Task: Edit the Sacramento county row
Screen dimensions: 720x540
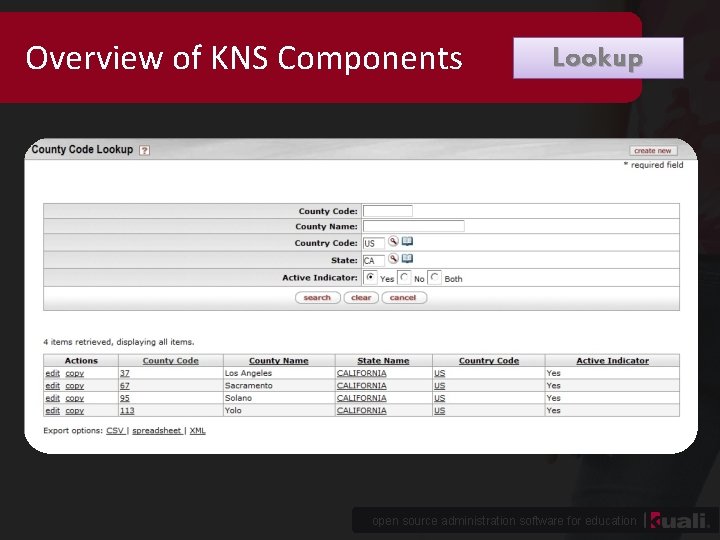Action: [53, 386]
